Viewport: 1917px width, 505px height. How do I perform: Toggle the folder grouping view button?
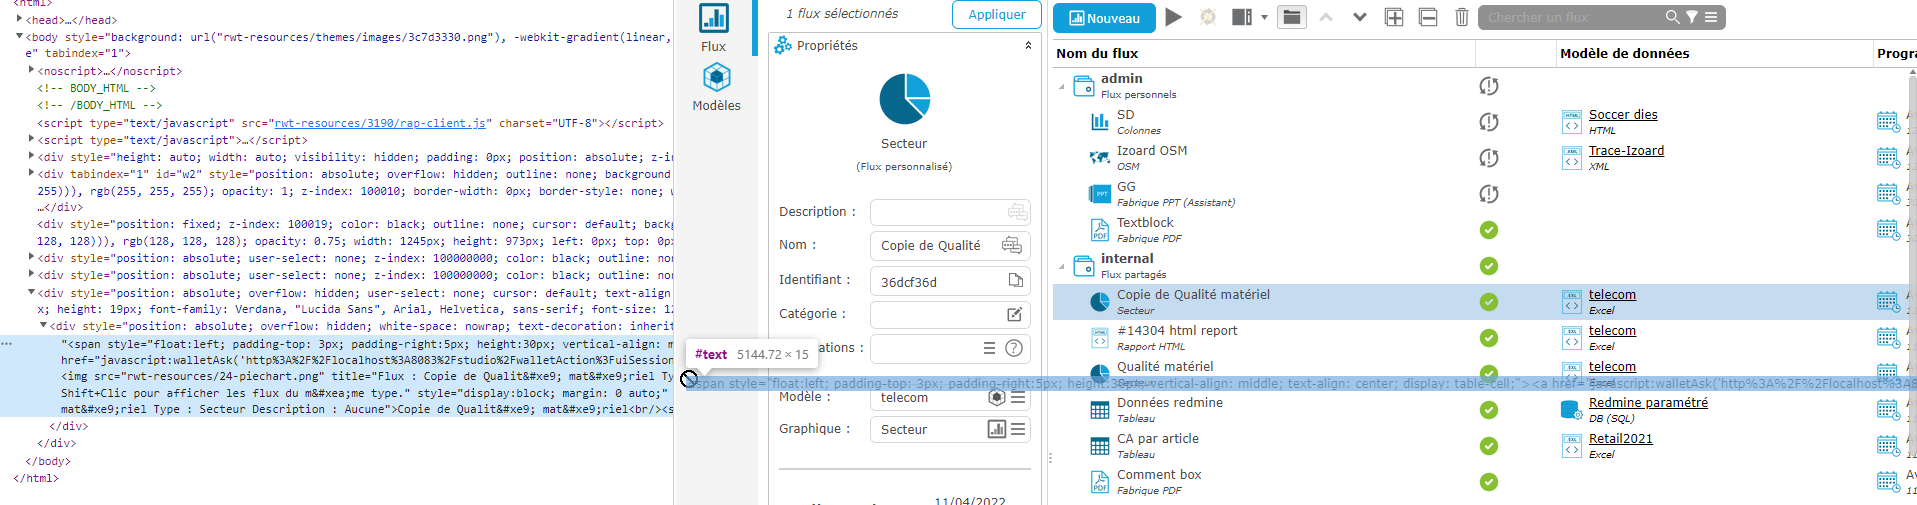click(x=1292, y=17)
